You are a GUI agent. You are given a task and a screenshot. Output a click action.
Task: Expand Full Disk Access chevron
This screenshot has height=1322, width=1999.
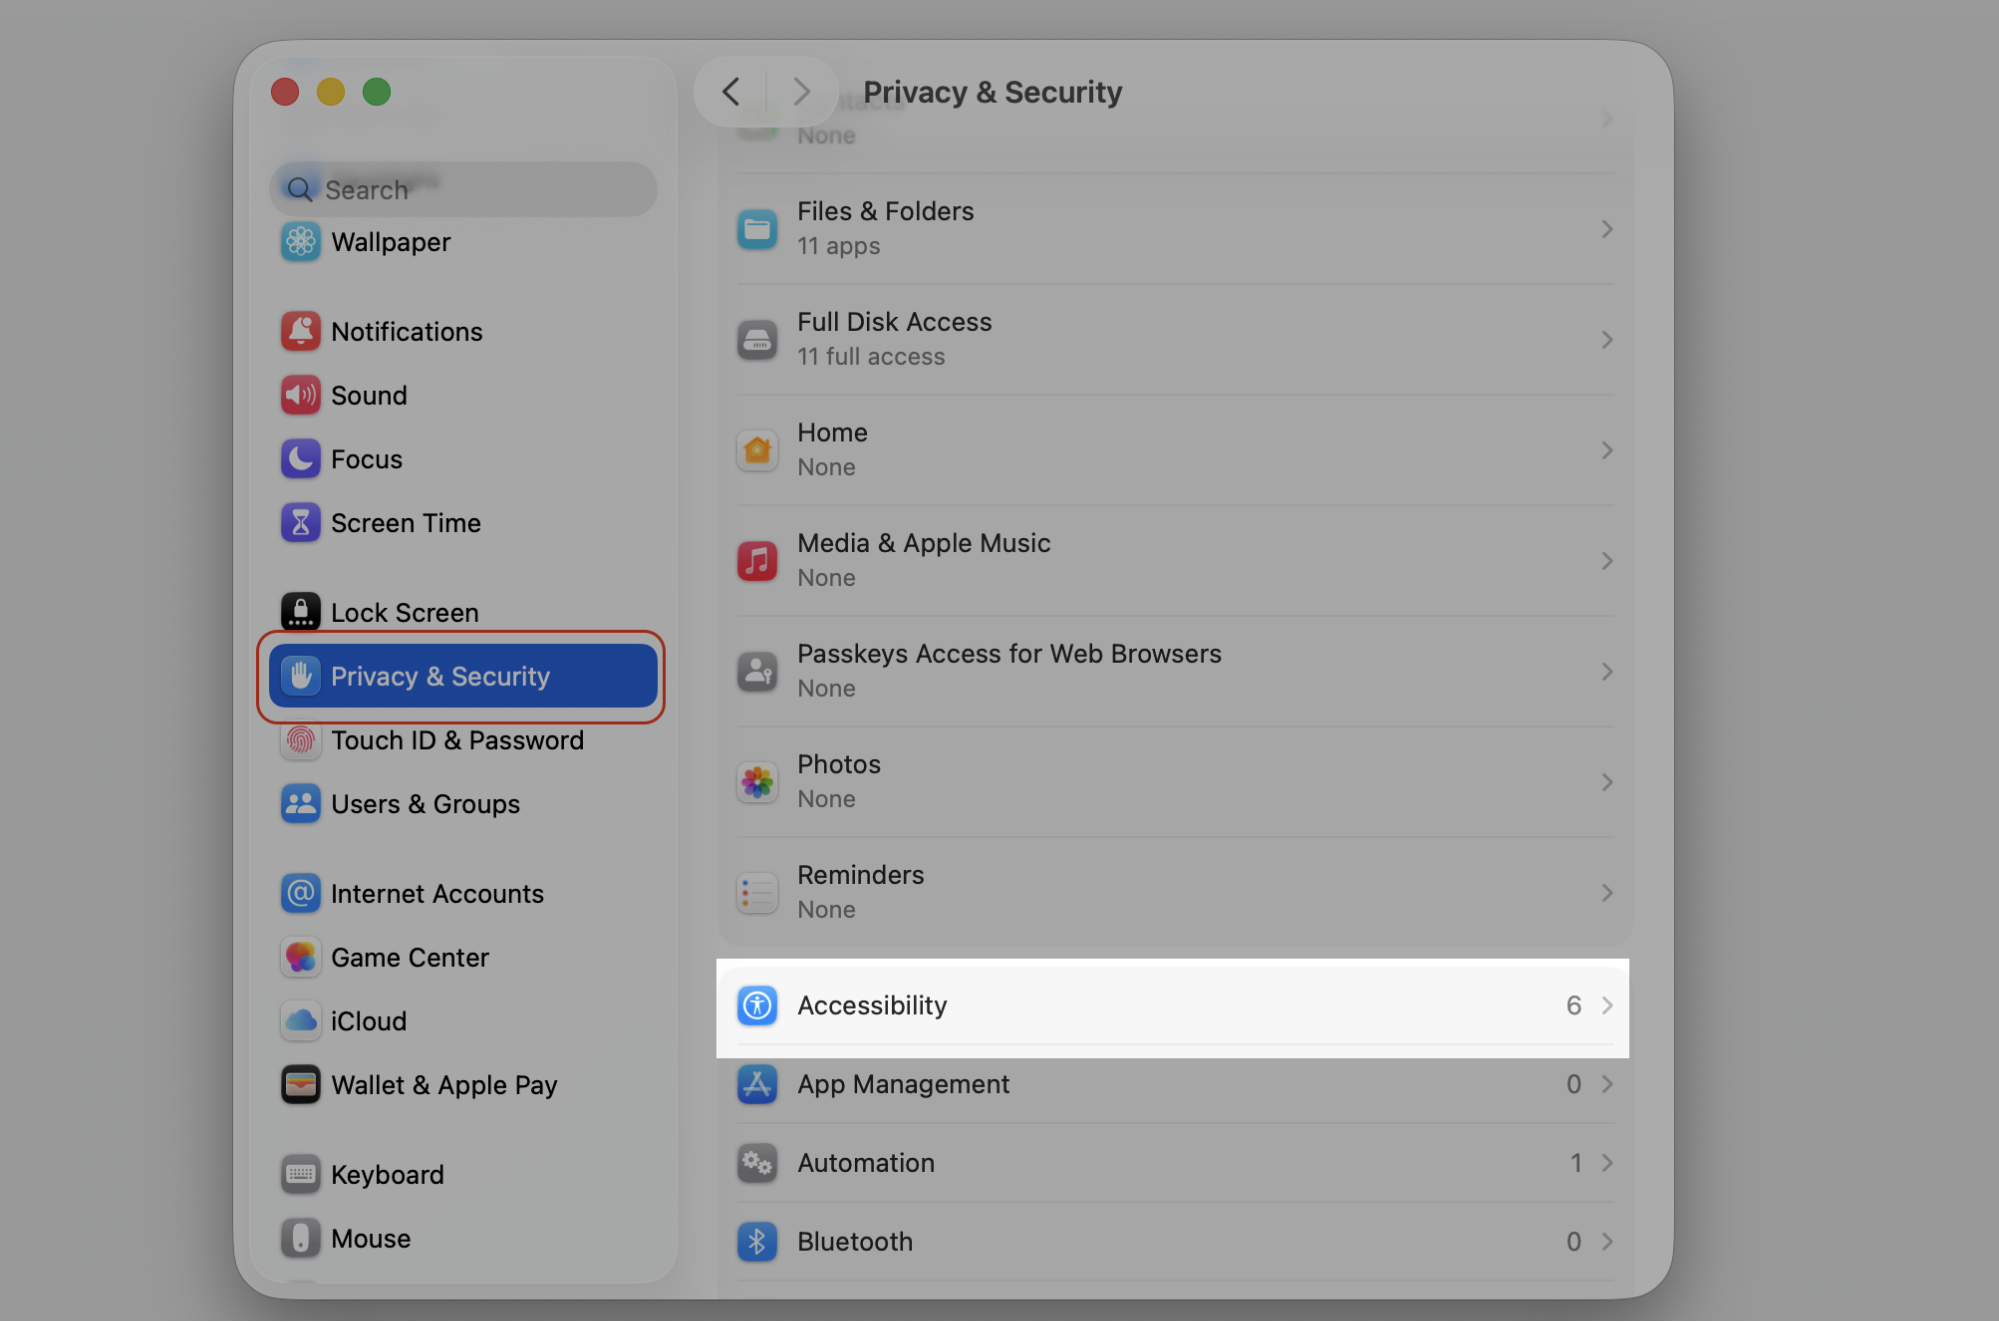coord(1607,340)
